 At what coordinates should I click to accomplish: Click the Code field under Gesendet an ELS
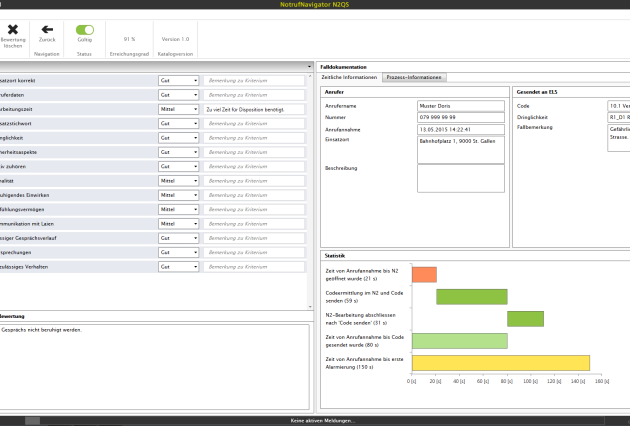(619, 106)
